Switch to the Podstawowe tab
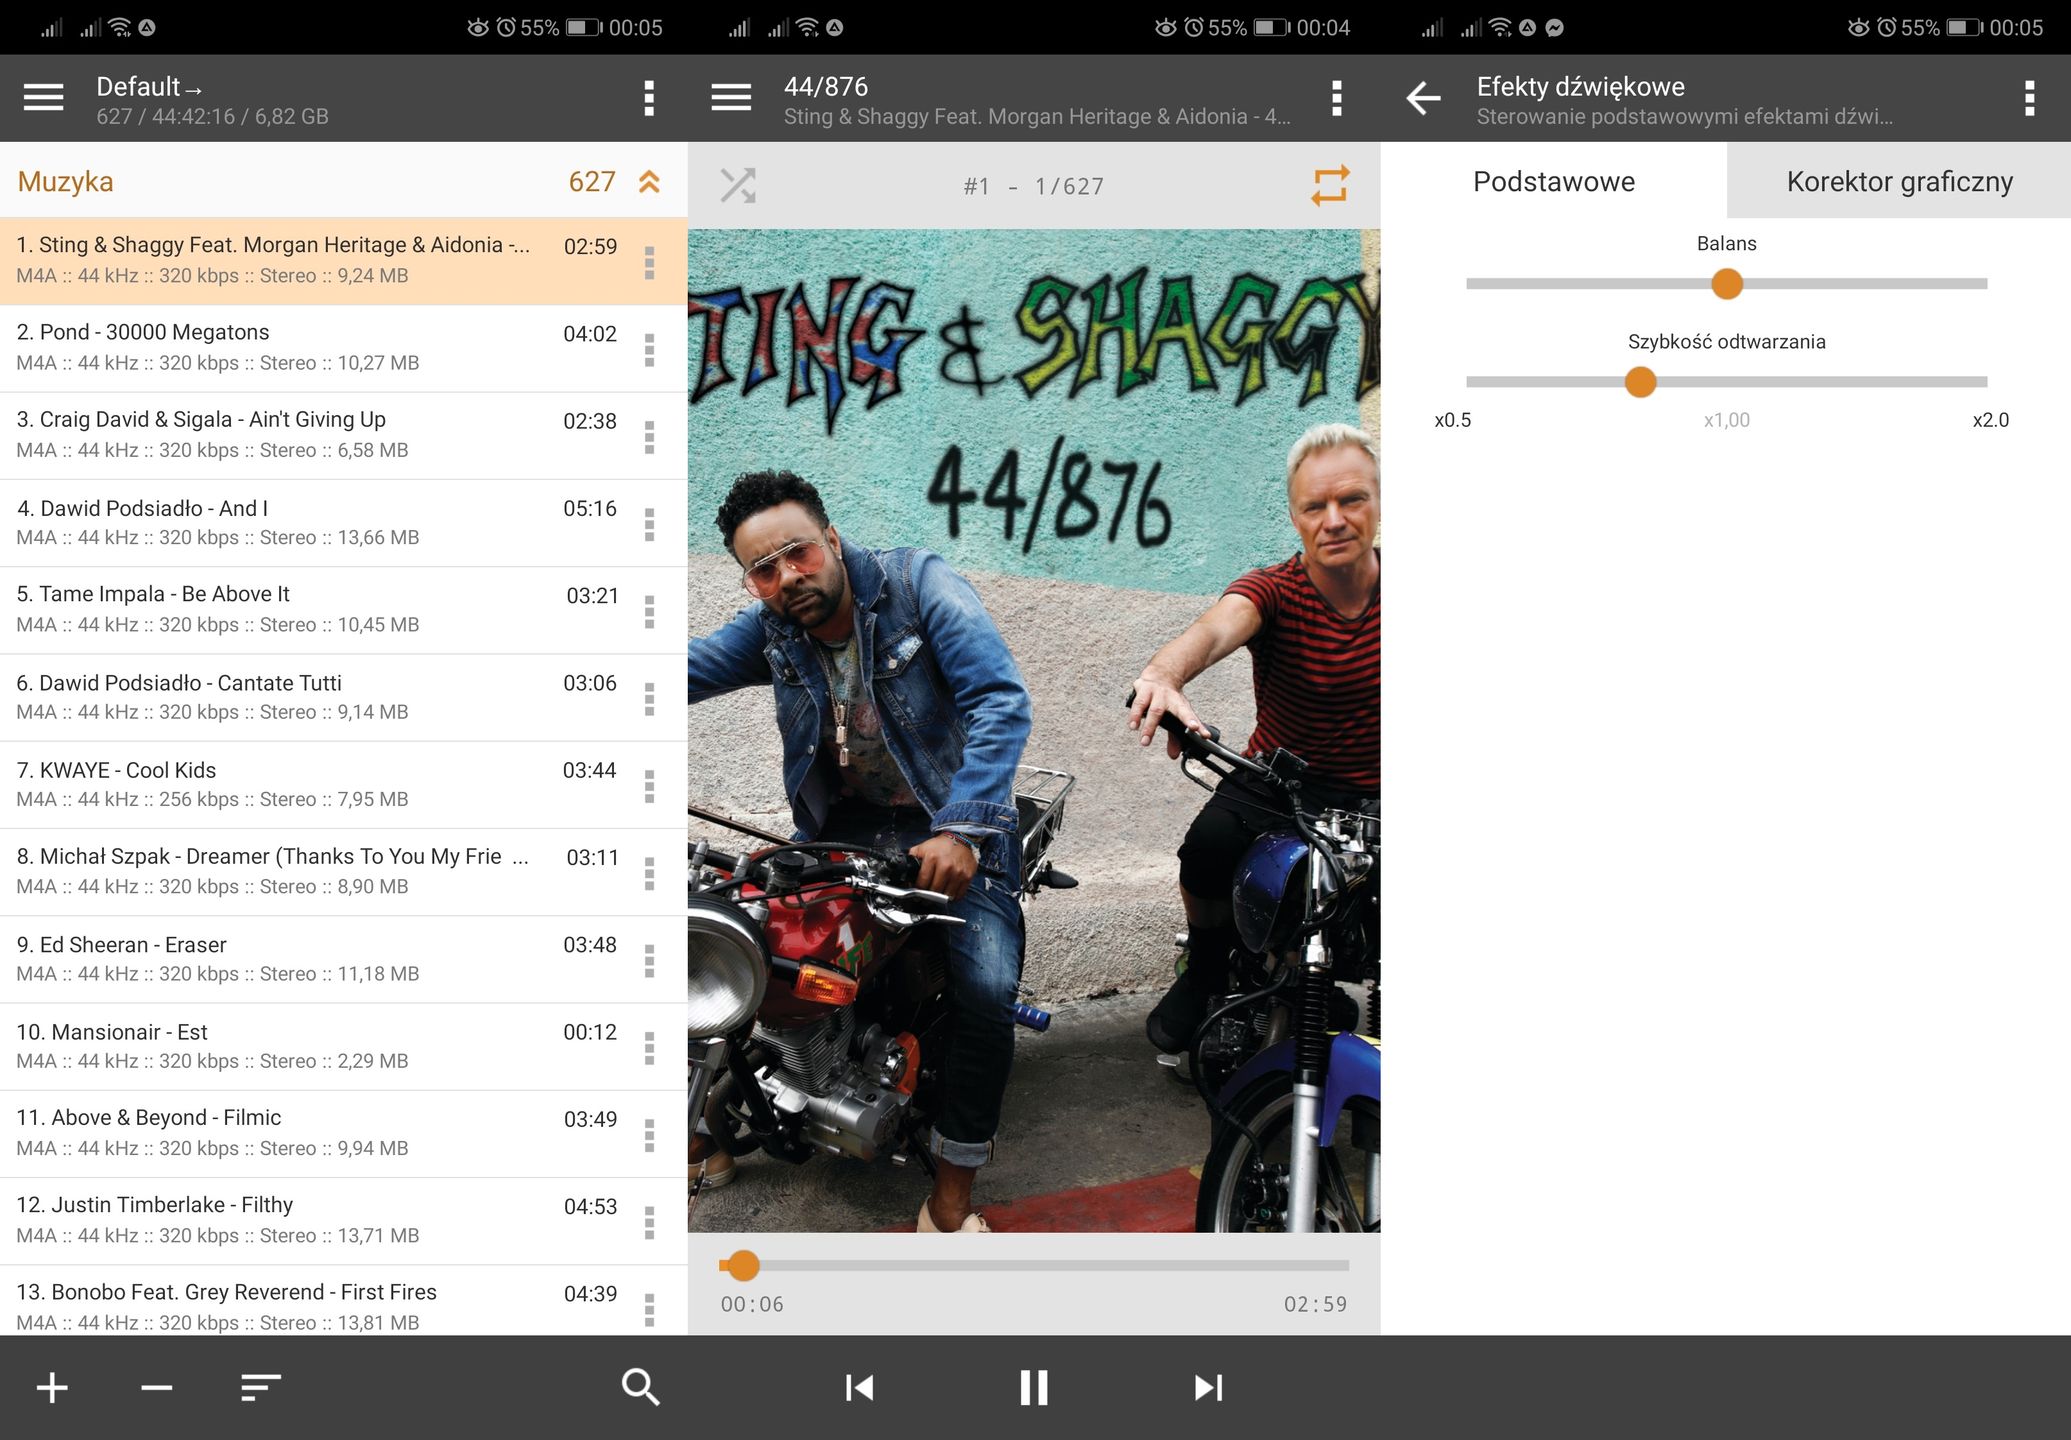This screenshot has width=2071, height=1440. (x=1554, y=181)
